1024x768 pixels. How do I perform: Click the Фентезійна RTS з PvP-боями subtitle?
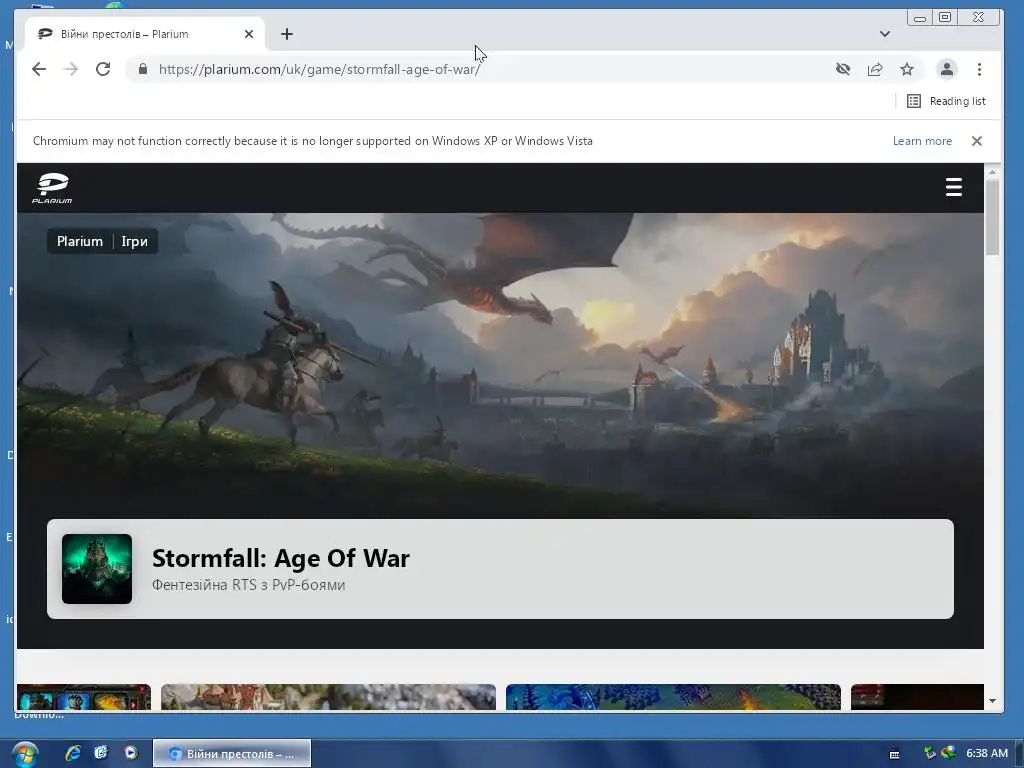248,585
